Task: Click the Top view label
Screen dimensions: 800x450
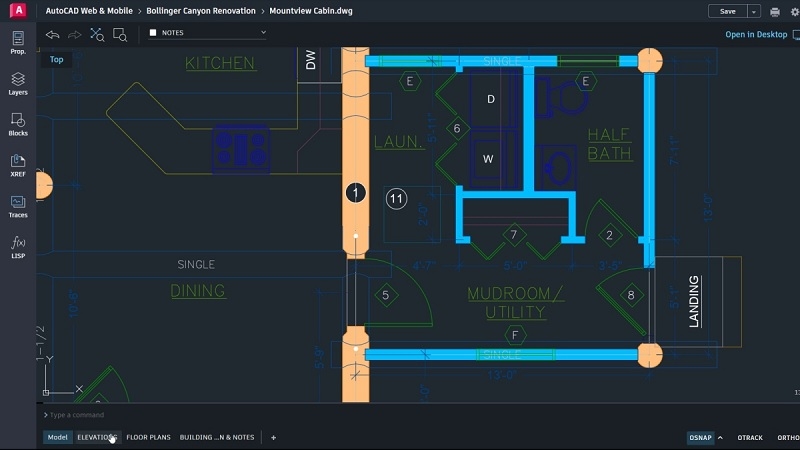Action: coord(56,59)
